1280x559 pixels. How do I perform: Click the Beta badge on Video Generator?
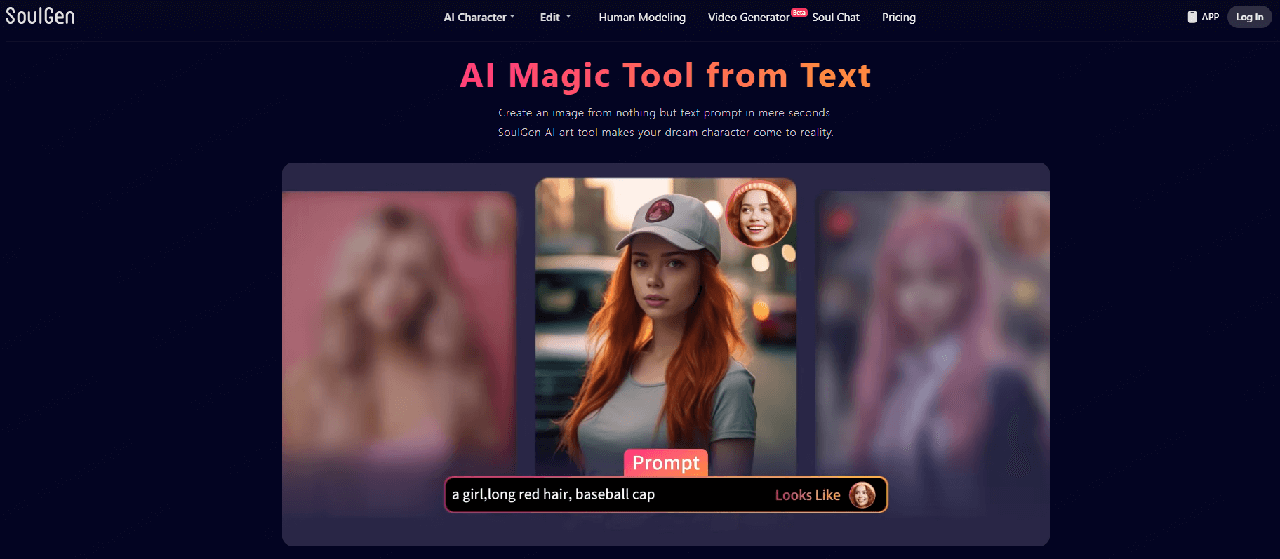pos(799,12)
